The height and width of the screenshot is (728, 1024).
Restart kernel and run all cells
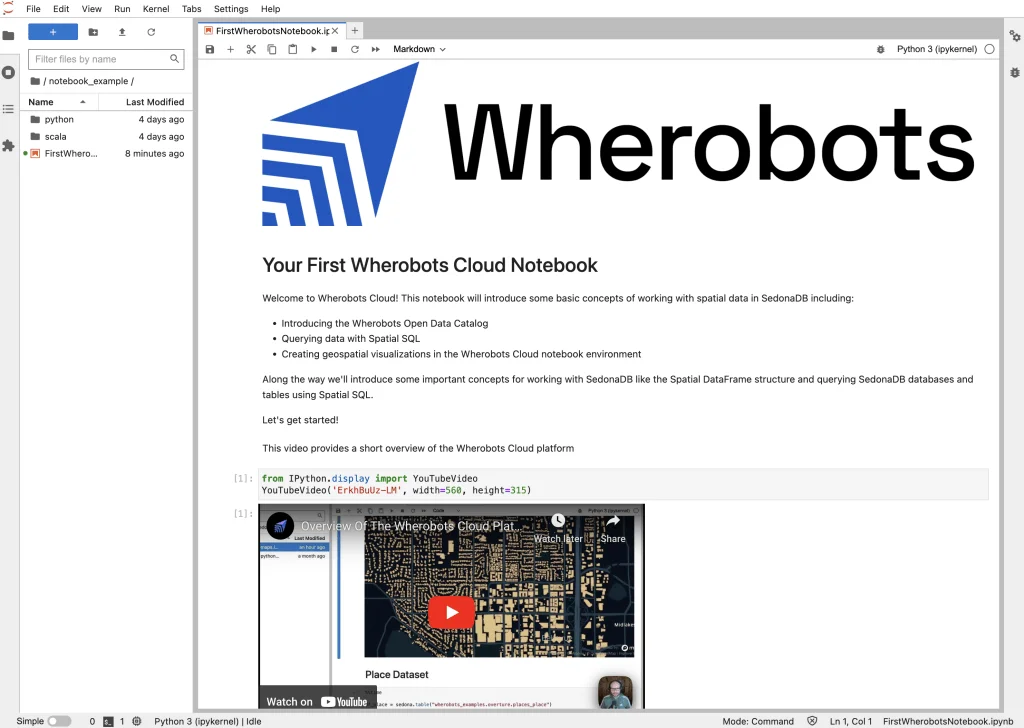[376, 49]
